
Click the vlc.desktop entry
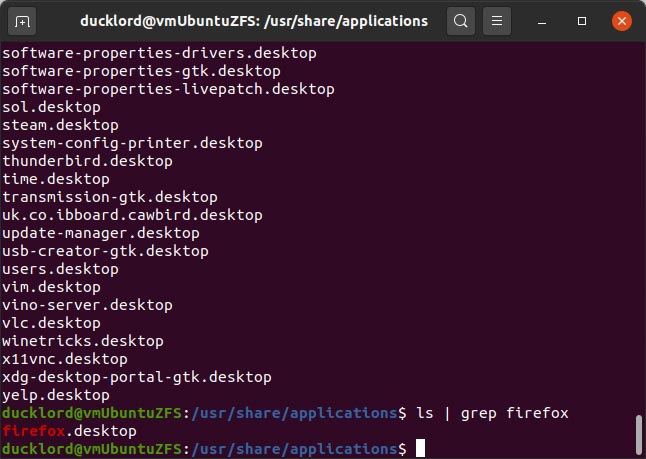[51, 323]
